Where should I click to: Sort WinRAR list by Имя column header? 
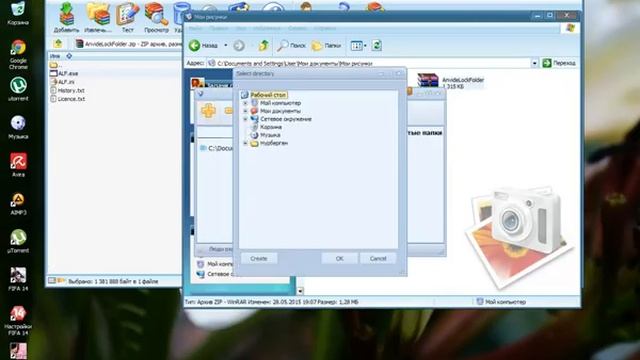coord(55,56)
